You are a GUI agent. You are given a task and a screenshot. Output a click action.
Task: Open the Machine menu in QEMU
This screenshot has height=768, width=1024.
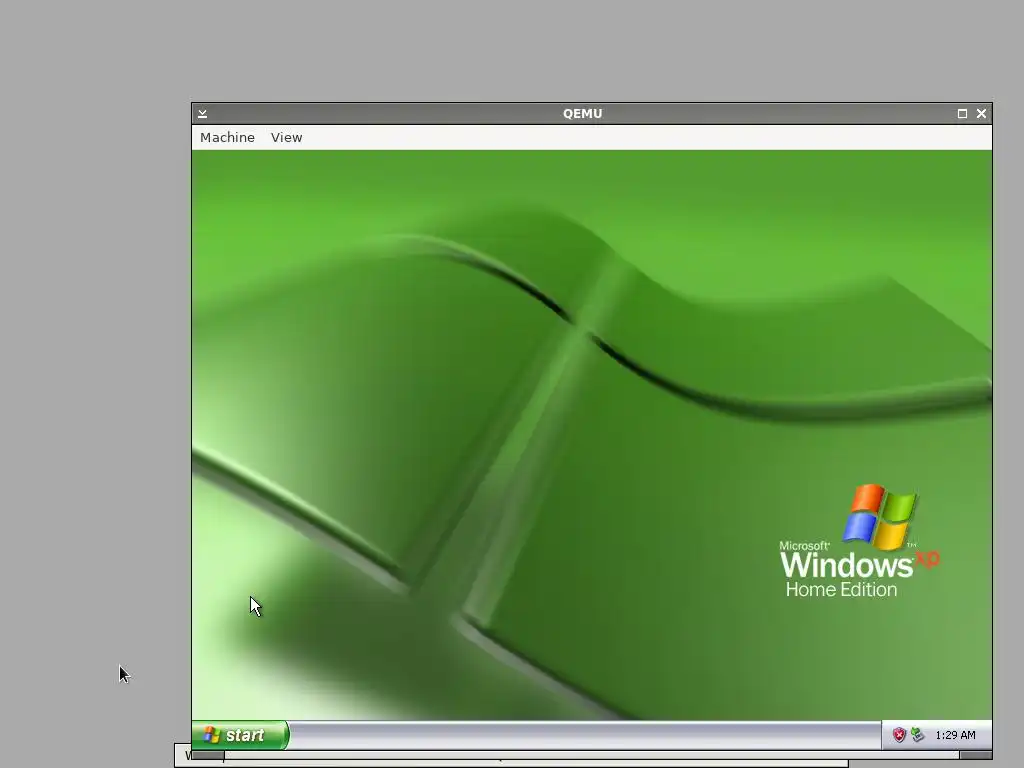(227, 137)
